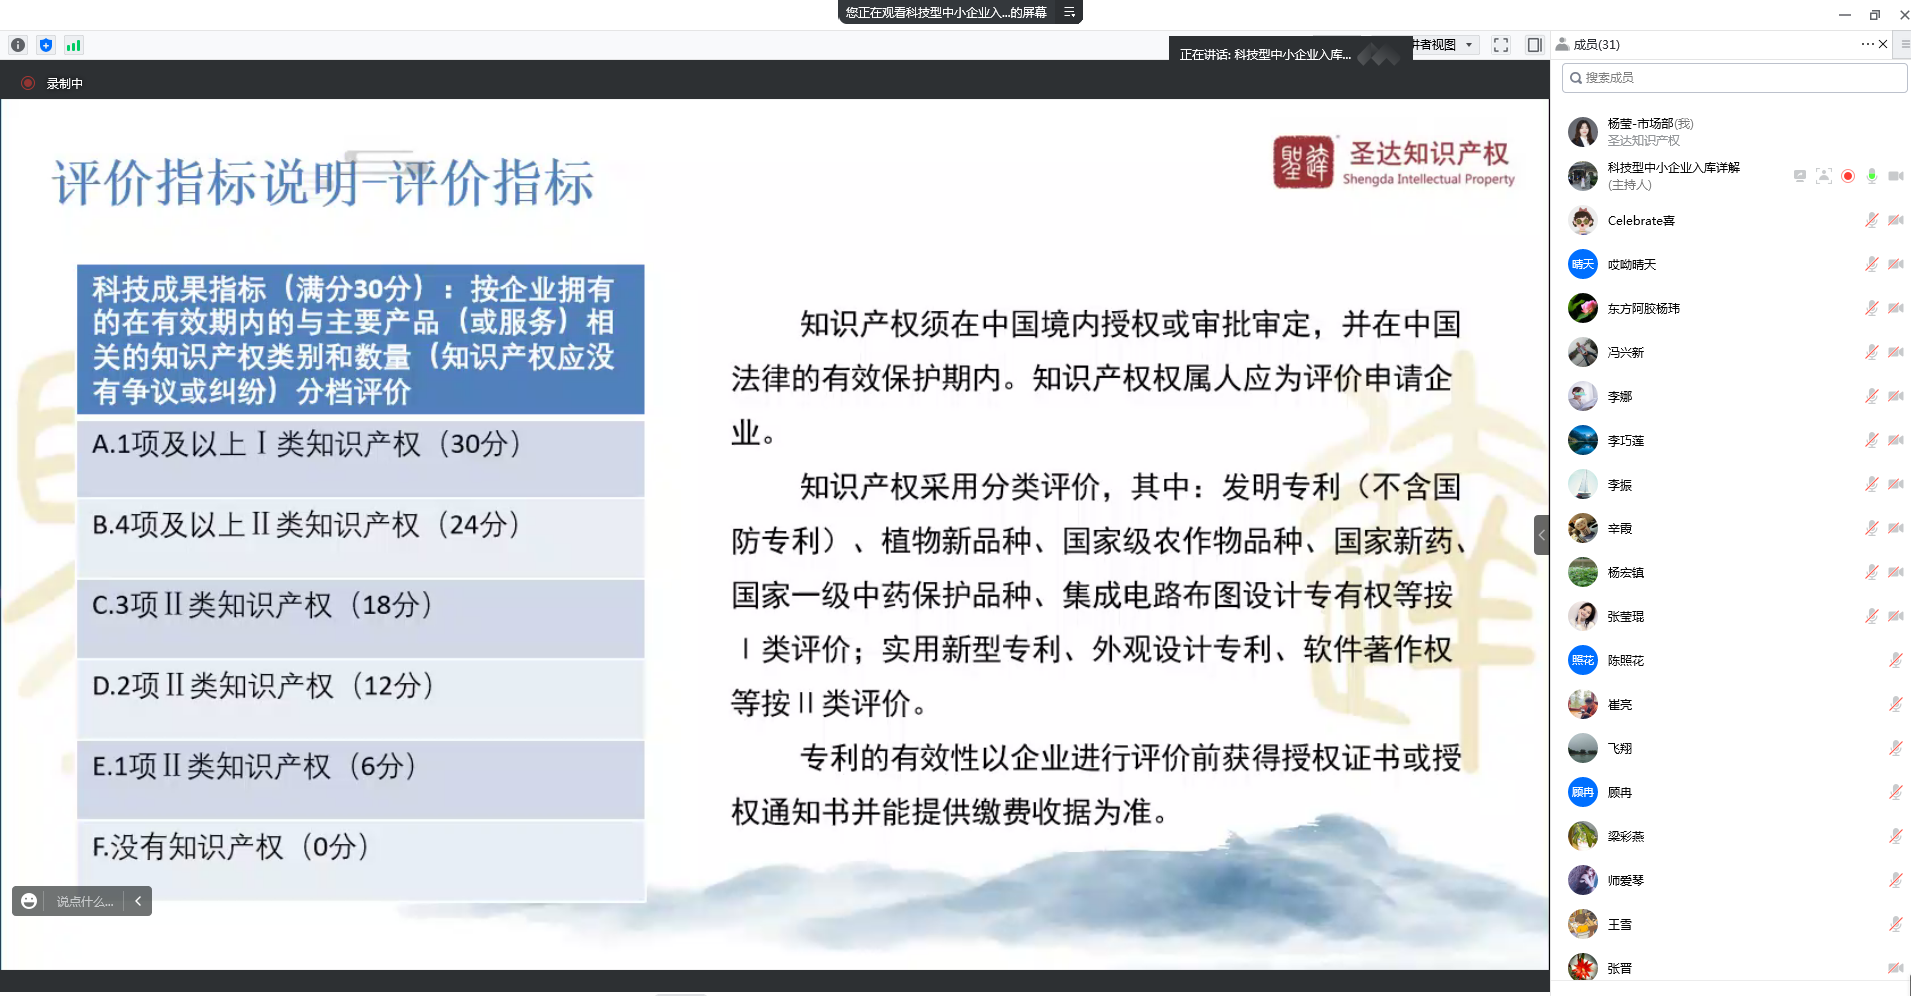Enter full screen mode
Viewport: 1911px width, 996px height.
click(x=1500, y=45)
